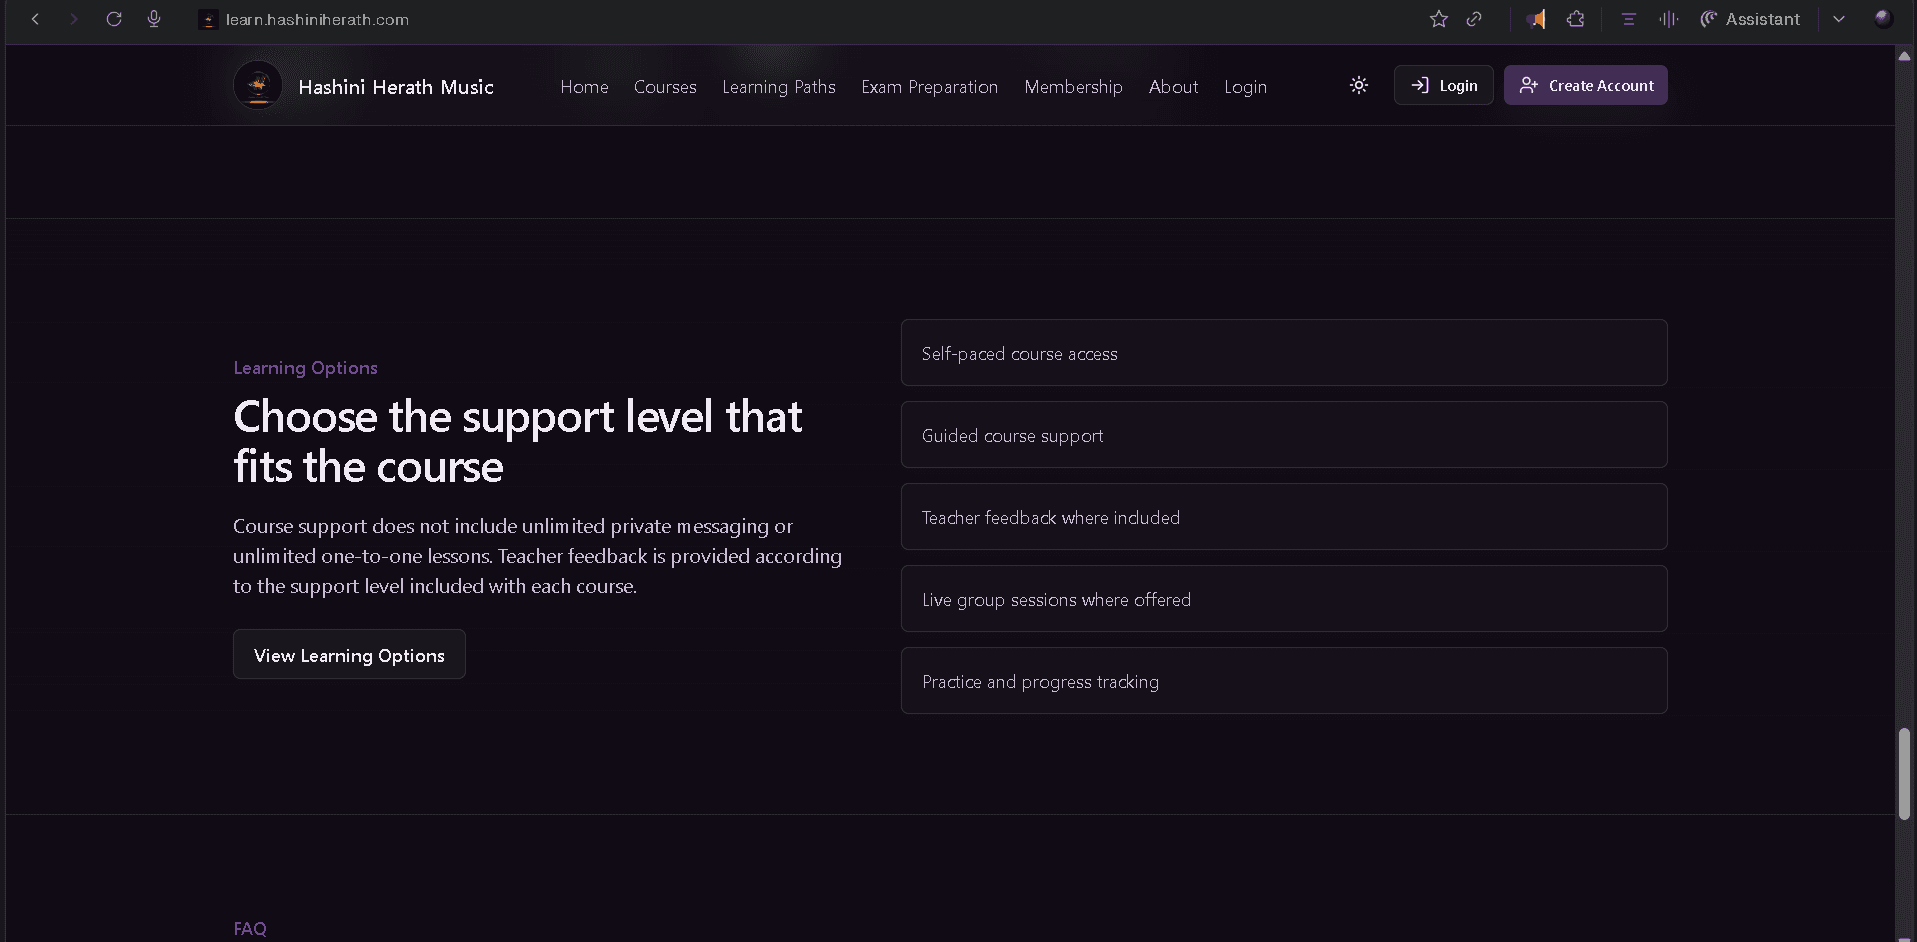Open the reading list lines icon
1917x942 pixels.
pos(1628,19)
